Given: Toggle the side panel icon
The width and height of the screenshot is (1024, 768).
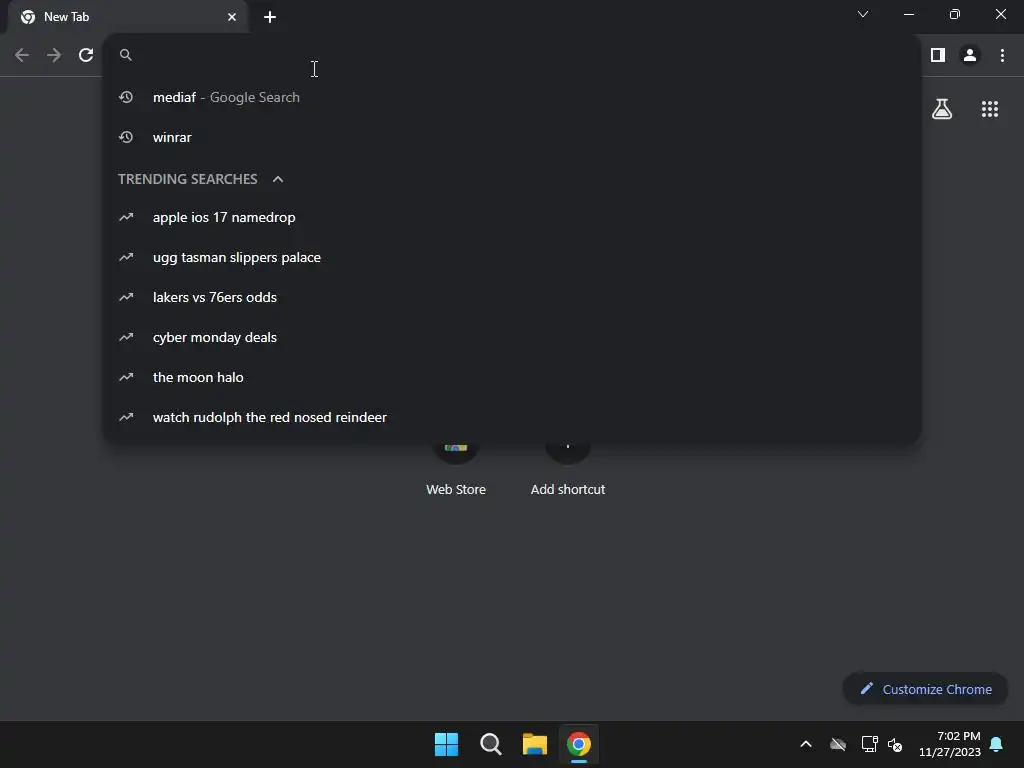Looking at the screenshot, I should (x=938, y=55).
